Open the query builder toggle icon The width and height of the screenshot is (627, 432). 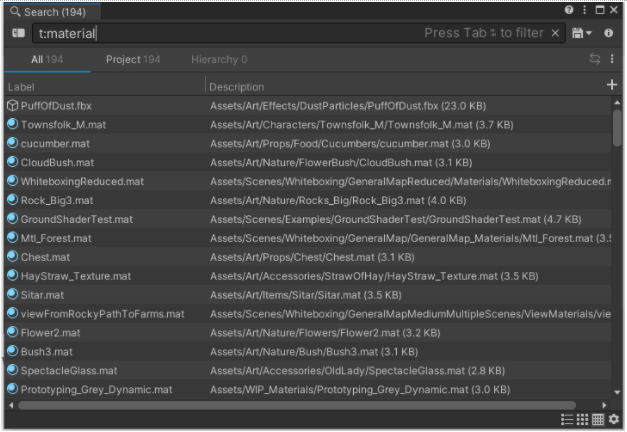pos(18,33)
